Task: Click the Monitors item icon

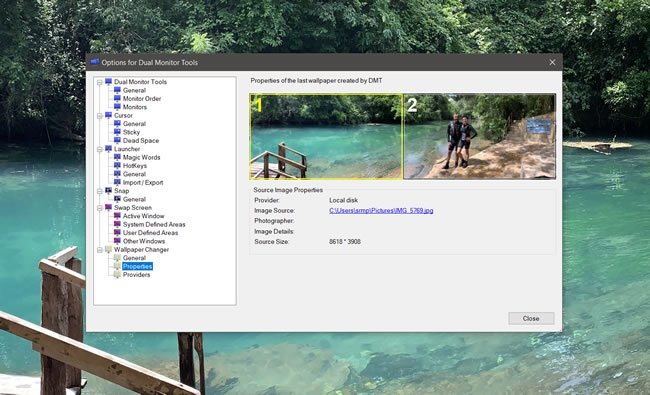Action: [x=117, y=107]
